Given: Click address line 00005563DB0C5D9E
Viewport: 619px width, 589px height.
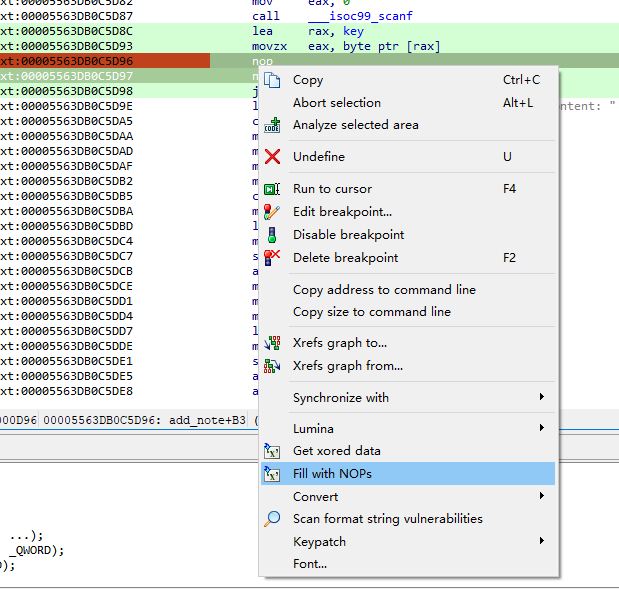Looking at the screenshot, I should pyautogui.click(x=66, y=106).
